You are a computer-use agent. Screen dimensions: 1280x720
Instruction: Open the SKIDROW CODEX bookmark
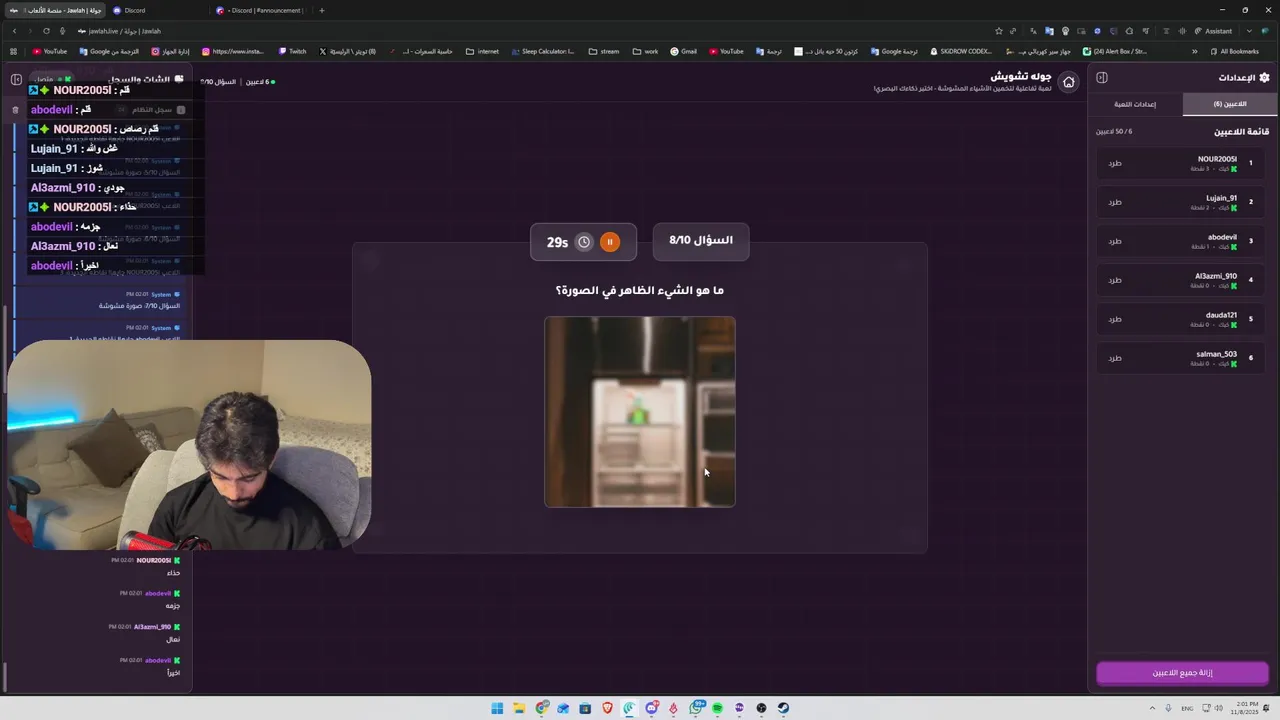(x=960, y=51)
